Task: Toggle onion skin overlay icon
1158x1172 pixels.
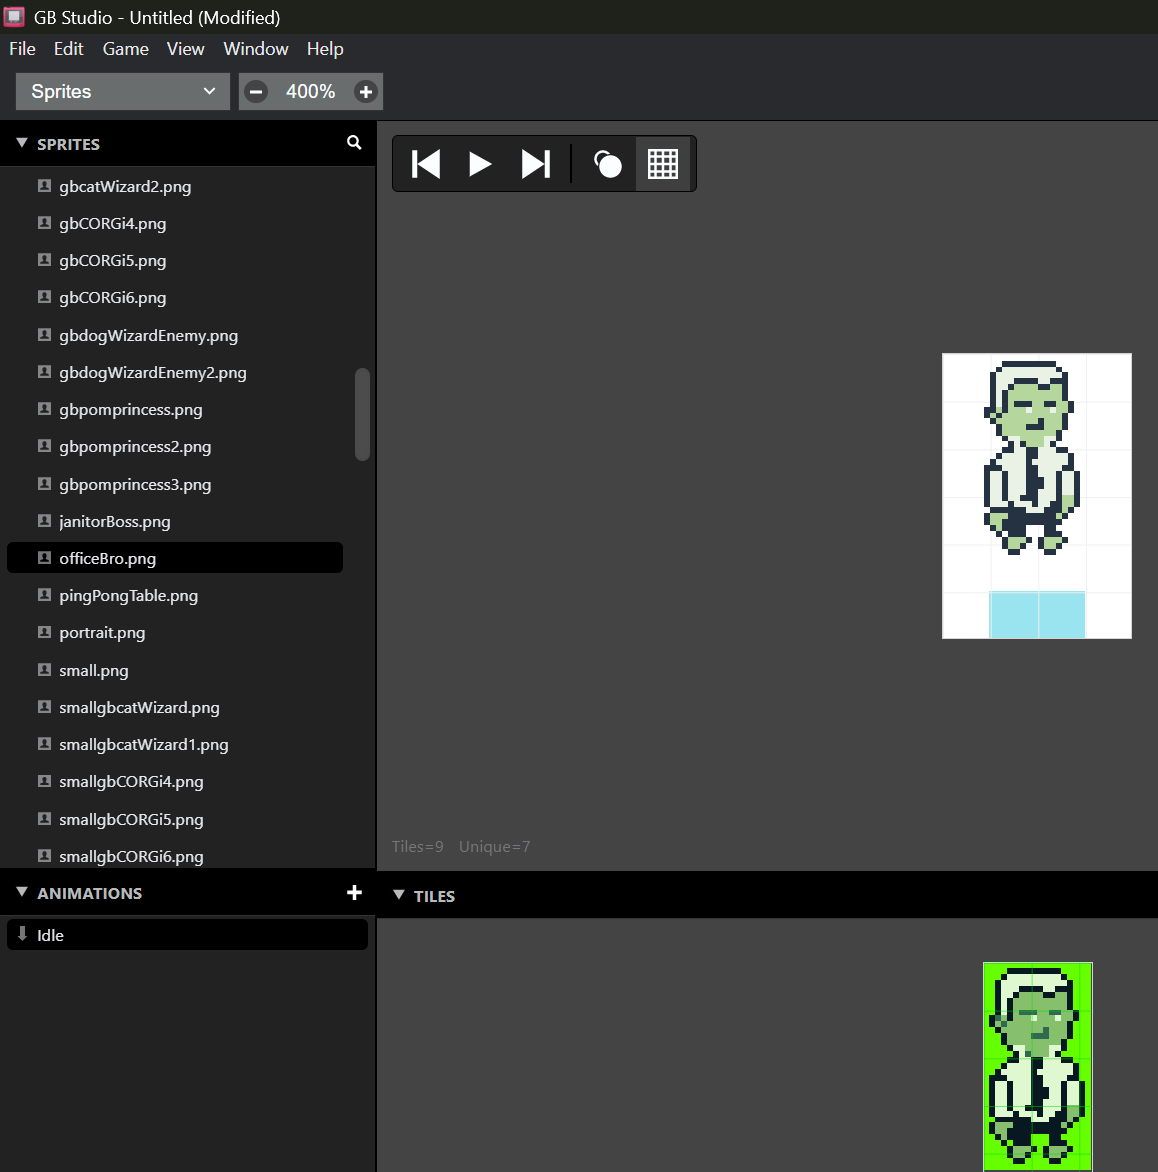Action: tap(607, 164)
